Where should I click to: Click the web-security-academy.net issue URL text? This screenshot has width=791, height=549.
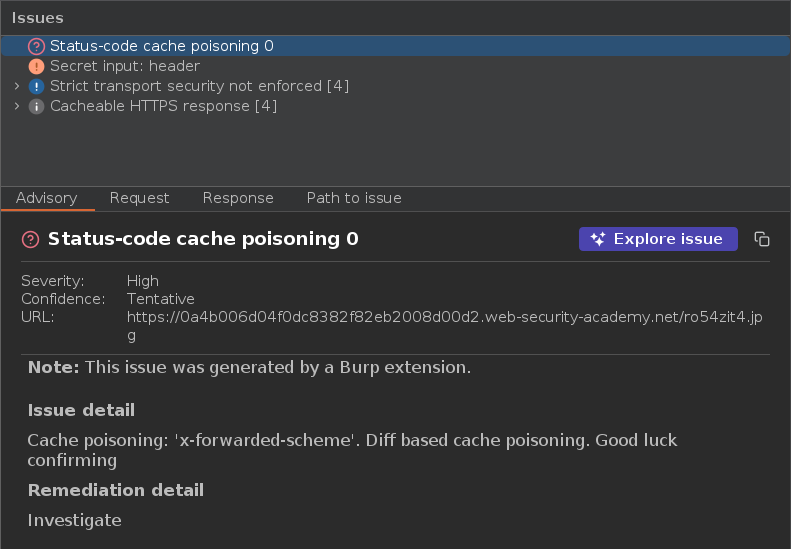point(444,318)
